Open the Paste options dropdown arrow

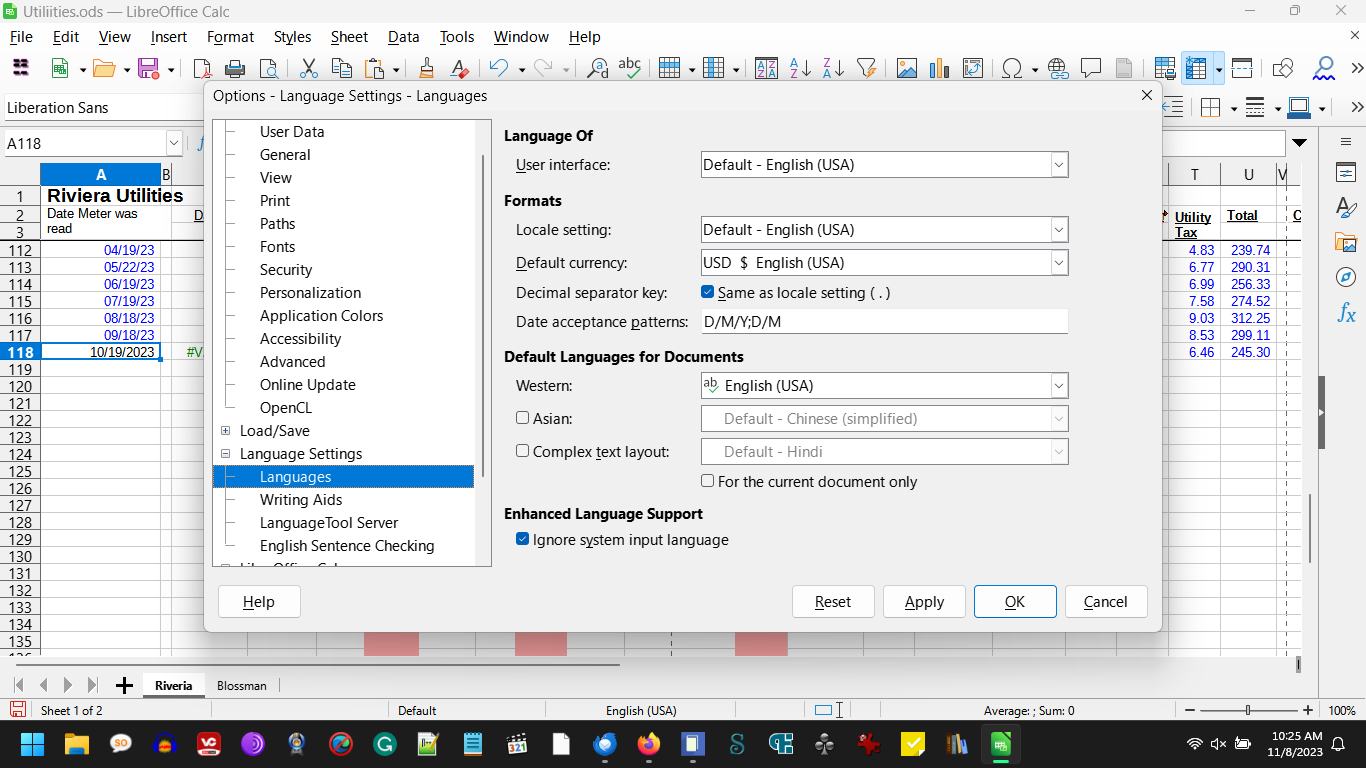[397, 69]
